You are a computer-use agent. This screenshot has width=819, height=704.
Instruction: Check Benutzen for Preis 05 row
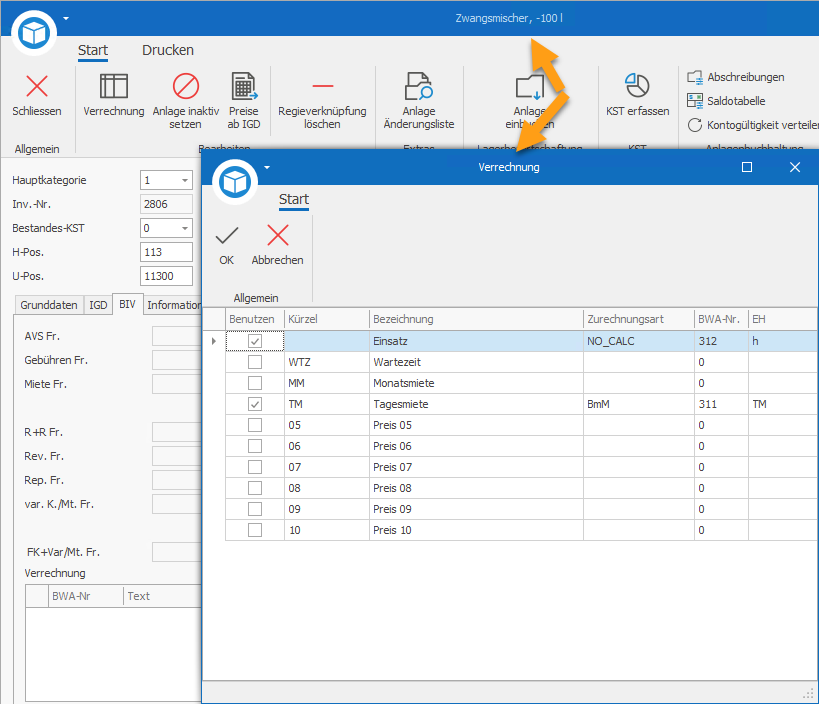click(255, 425)
